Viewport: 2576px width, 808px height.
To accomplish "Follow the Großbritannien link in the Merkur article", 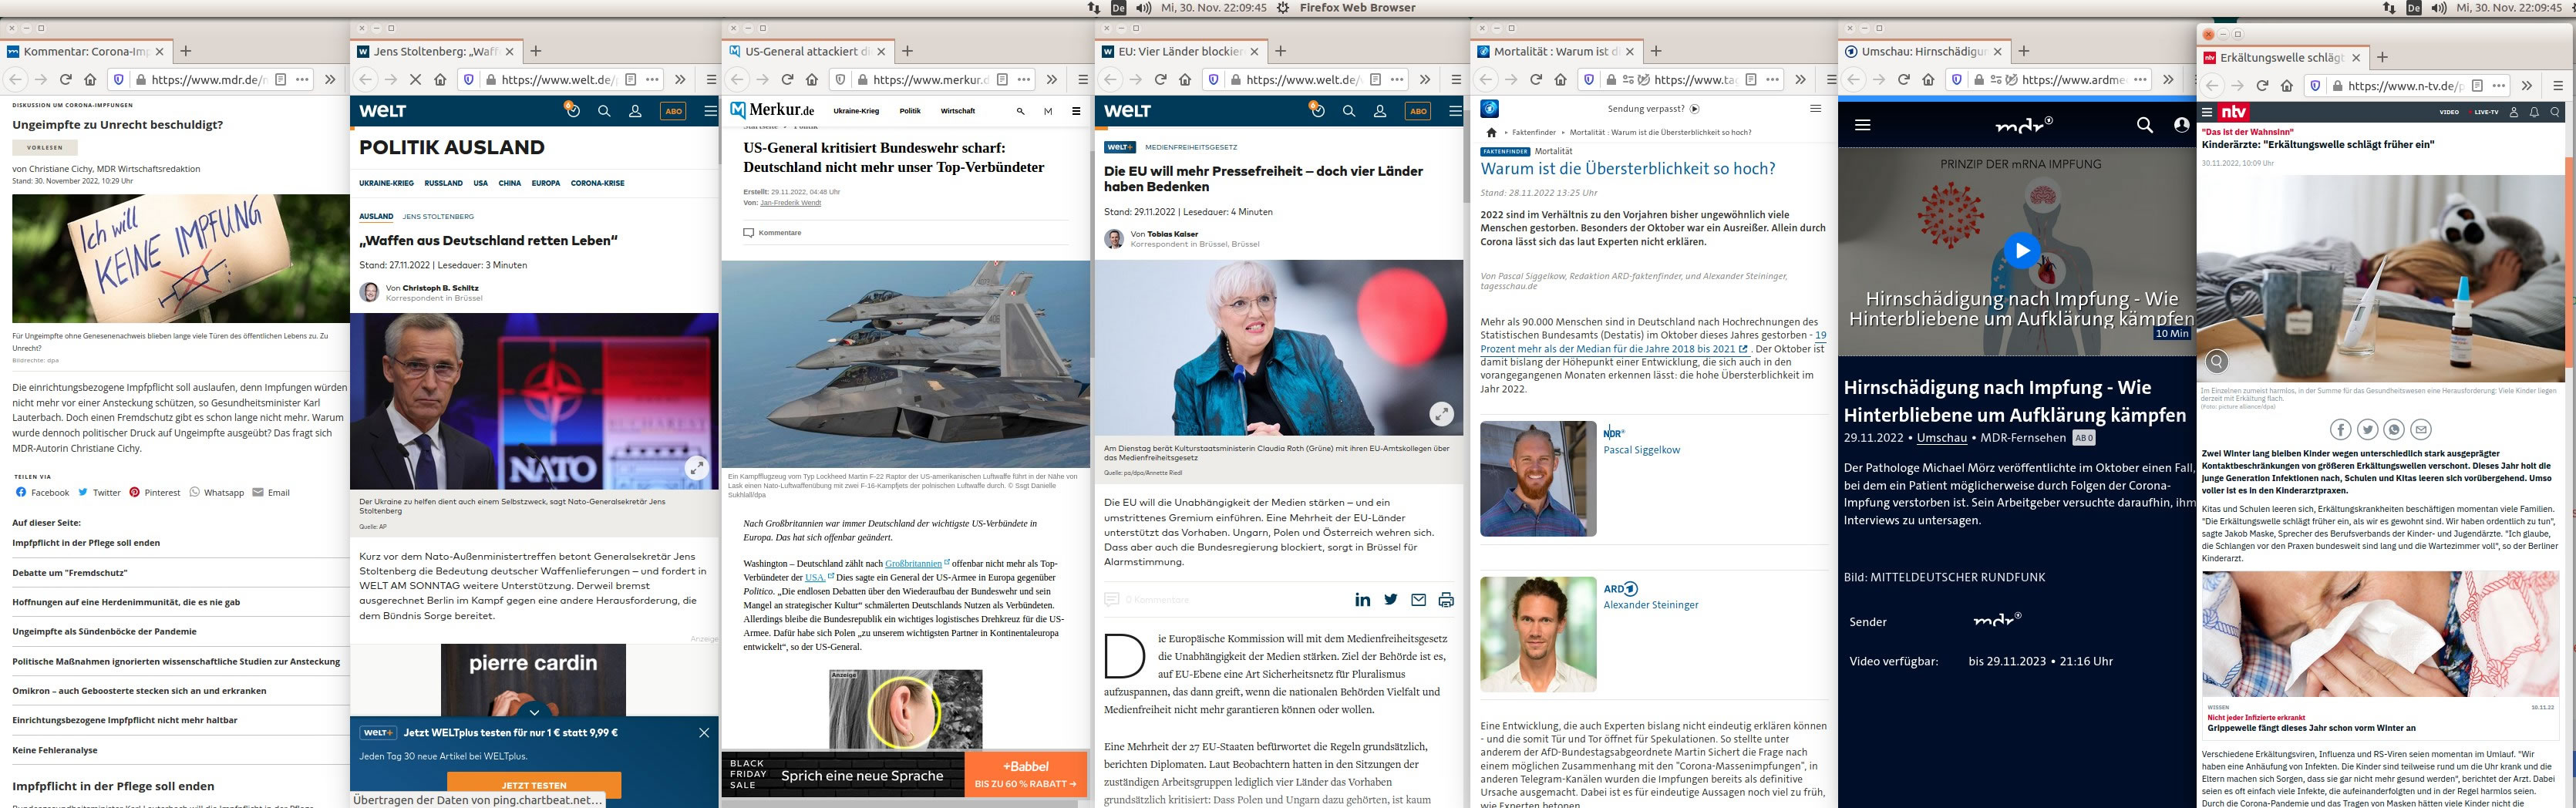I will (x=913, y=563).
